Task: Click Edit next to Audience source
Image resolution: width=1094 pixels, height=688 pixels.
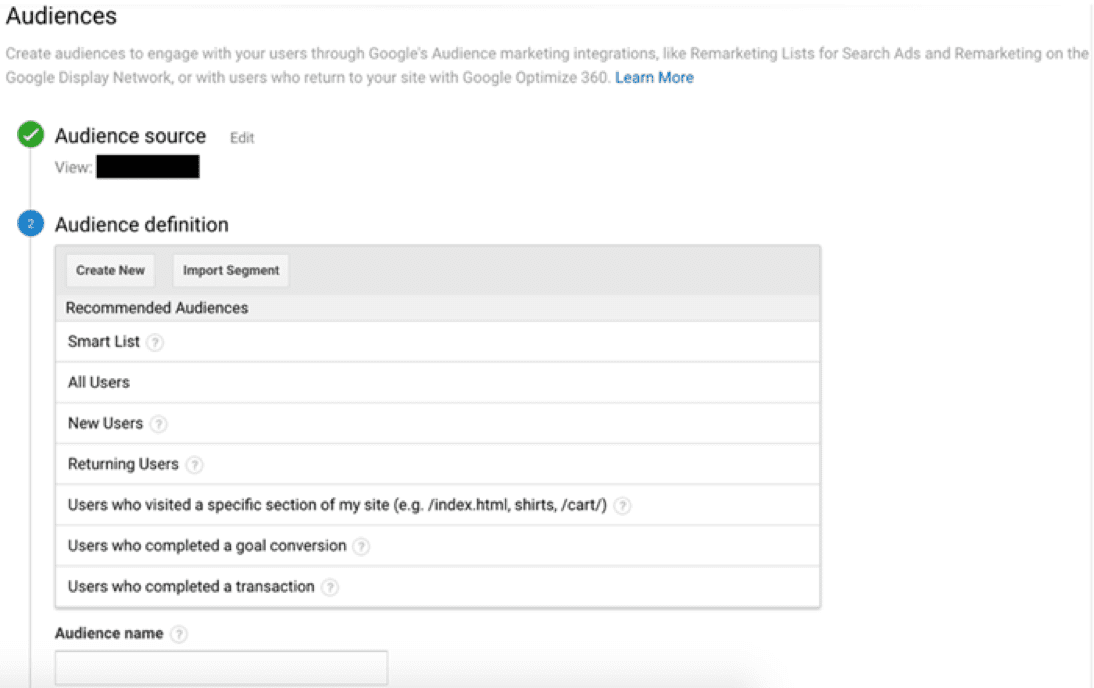Action: 242,138
